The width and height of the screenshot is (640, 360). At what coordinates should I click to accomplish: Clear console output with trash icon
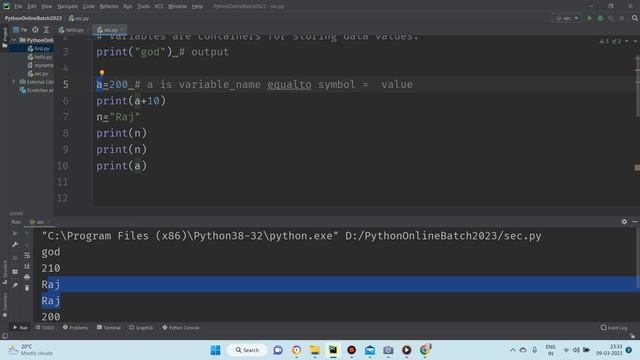pyautogui.click(x=27, y=288)
